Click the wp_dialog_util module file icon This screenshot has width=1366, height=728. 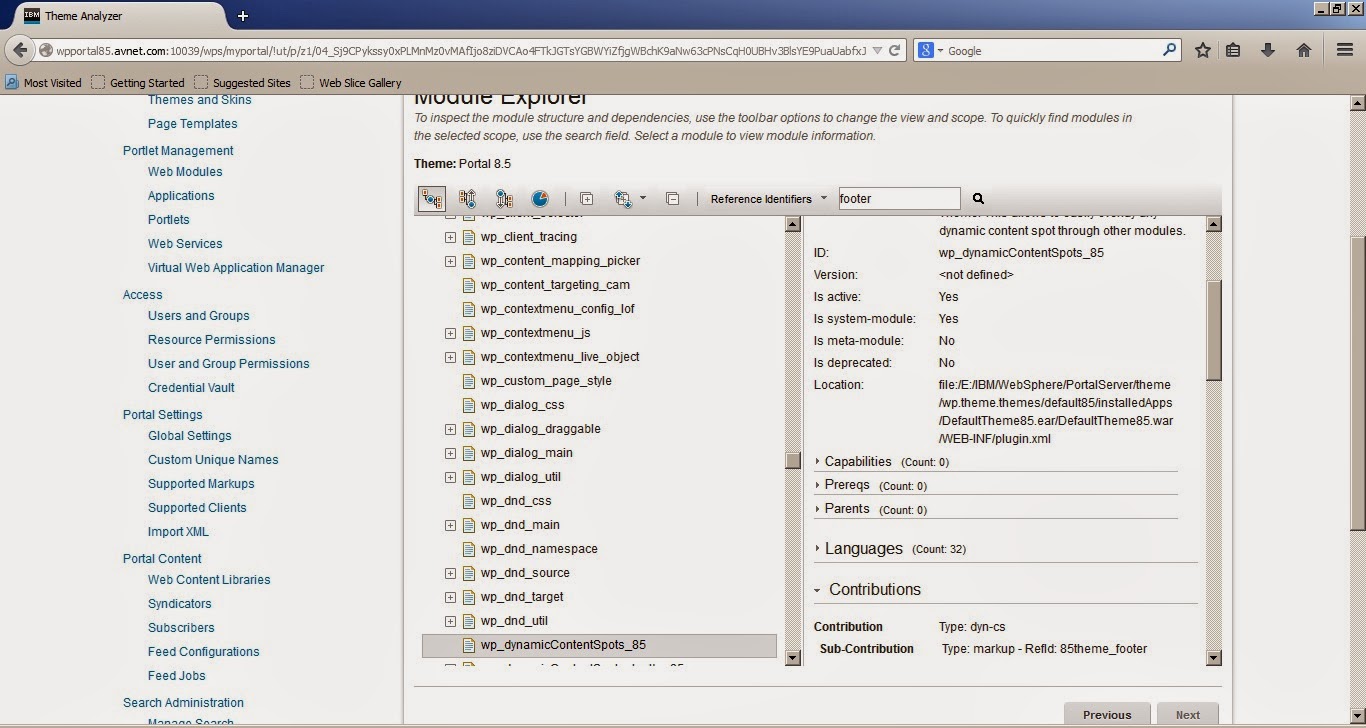click(470, 477)
